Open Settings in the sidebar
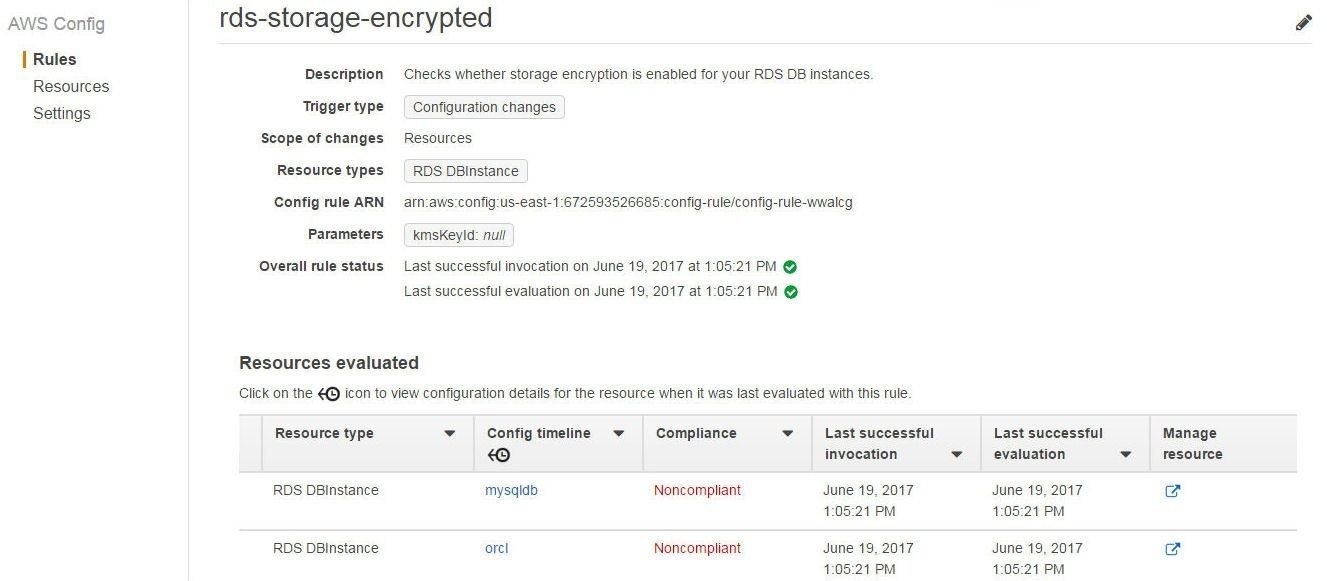The height and width of the screenshot is (581, 1327). coord(62,114)
